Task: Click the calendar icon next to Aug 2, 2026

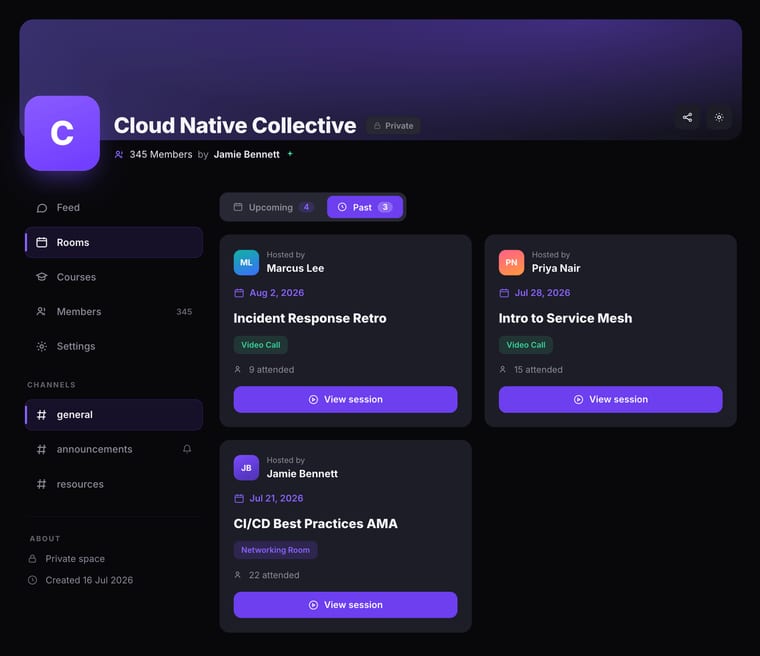Action: click(x=239, y=293)
